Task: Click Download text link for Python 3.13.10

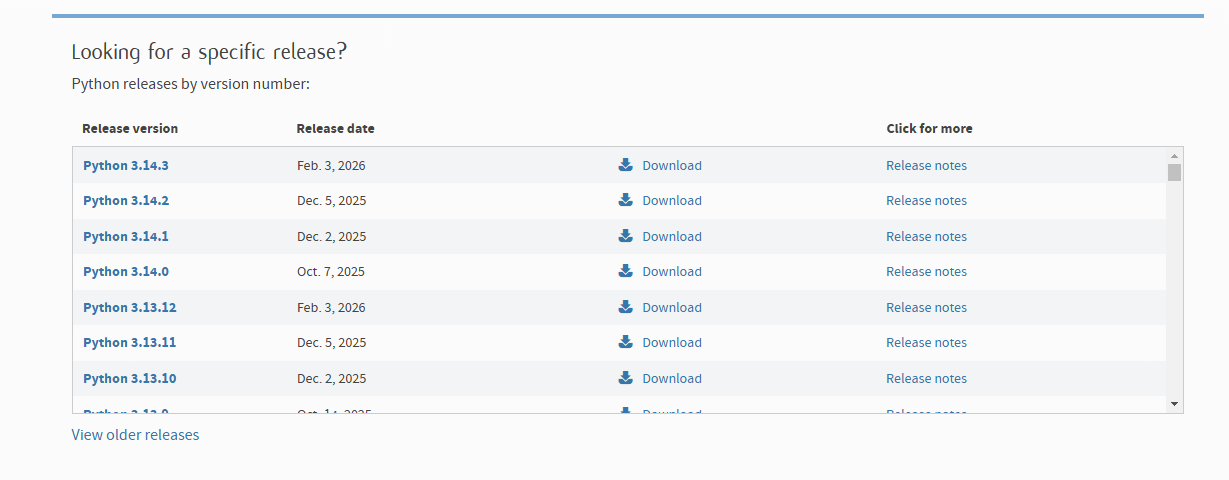Action: (672, 378)
